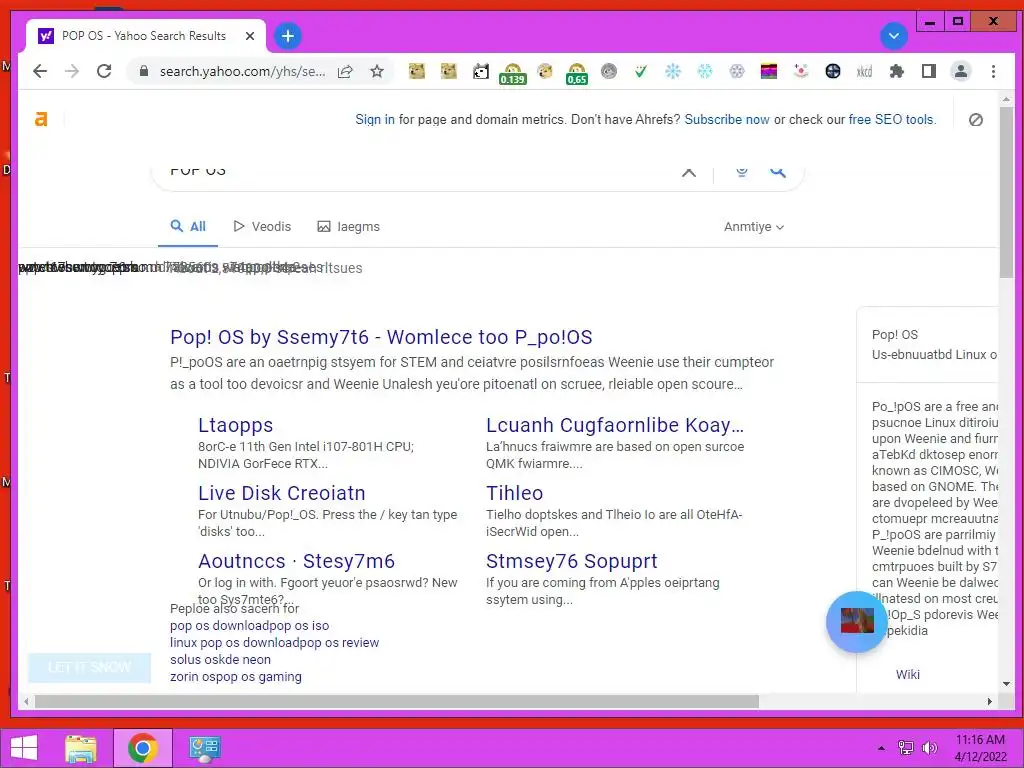Switch to the Veodis results tab
This screenshot has height=768, width=1024.
tap(263, 227)
